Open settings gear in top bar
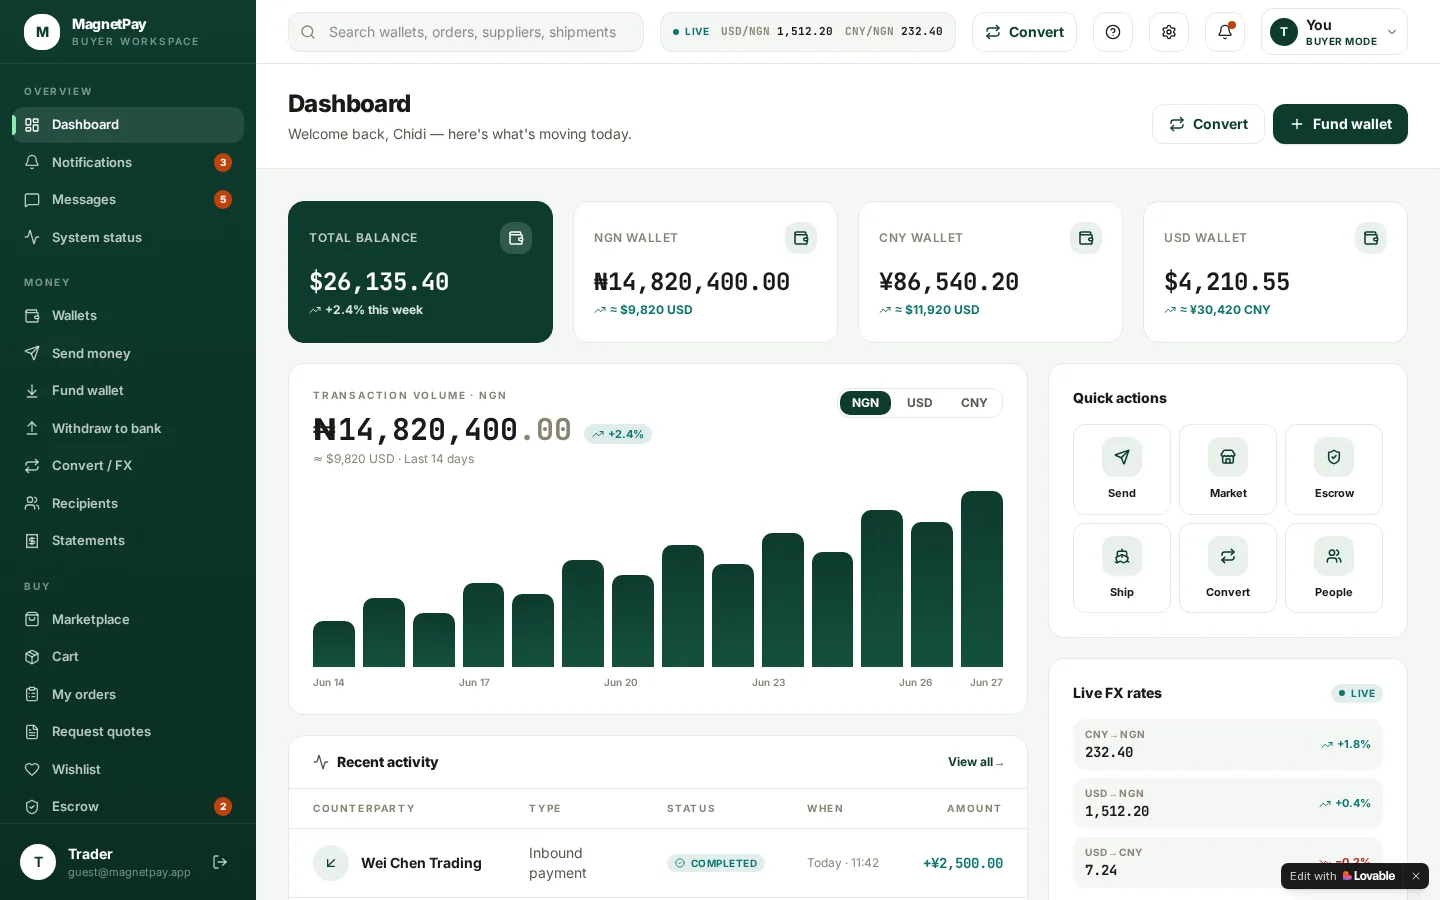Screen dimensions: 1440x900 tap(1169, 32)
